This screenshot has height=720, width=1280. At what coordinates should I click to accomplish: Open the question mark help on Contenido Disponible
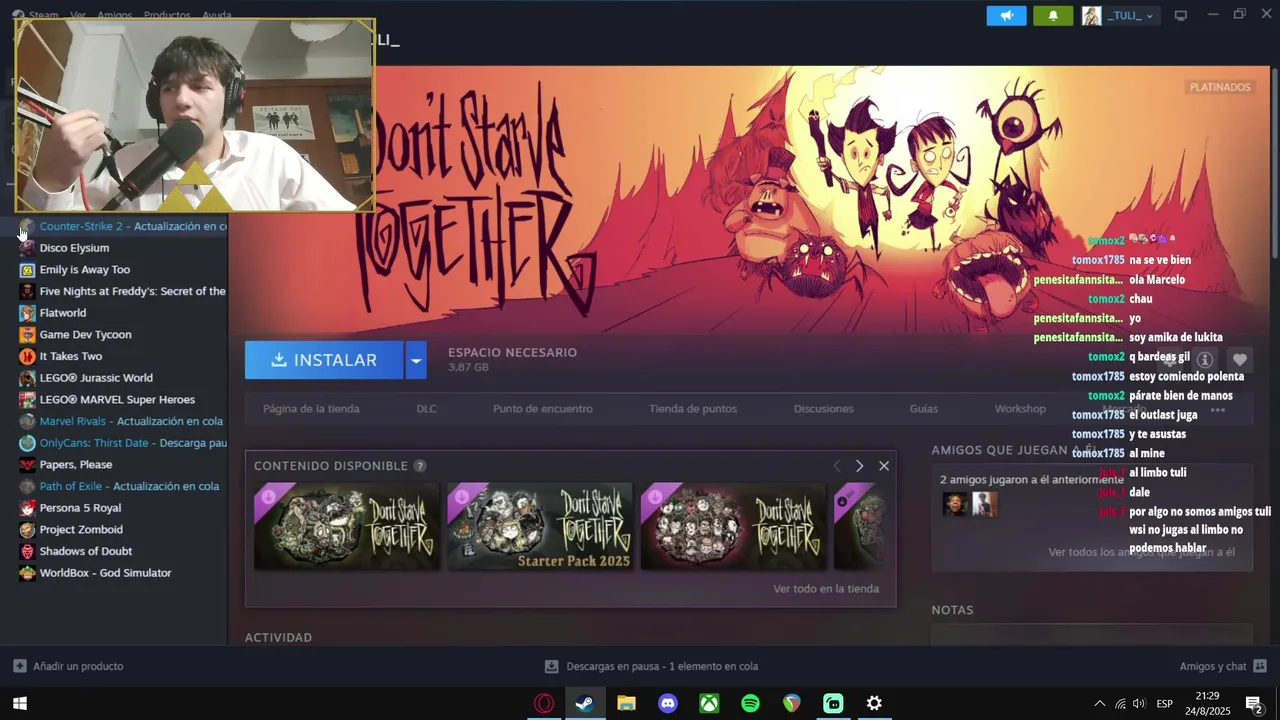[x=420, y=466]
